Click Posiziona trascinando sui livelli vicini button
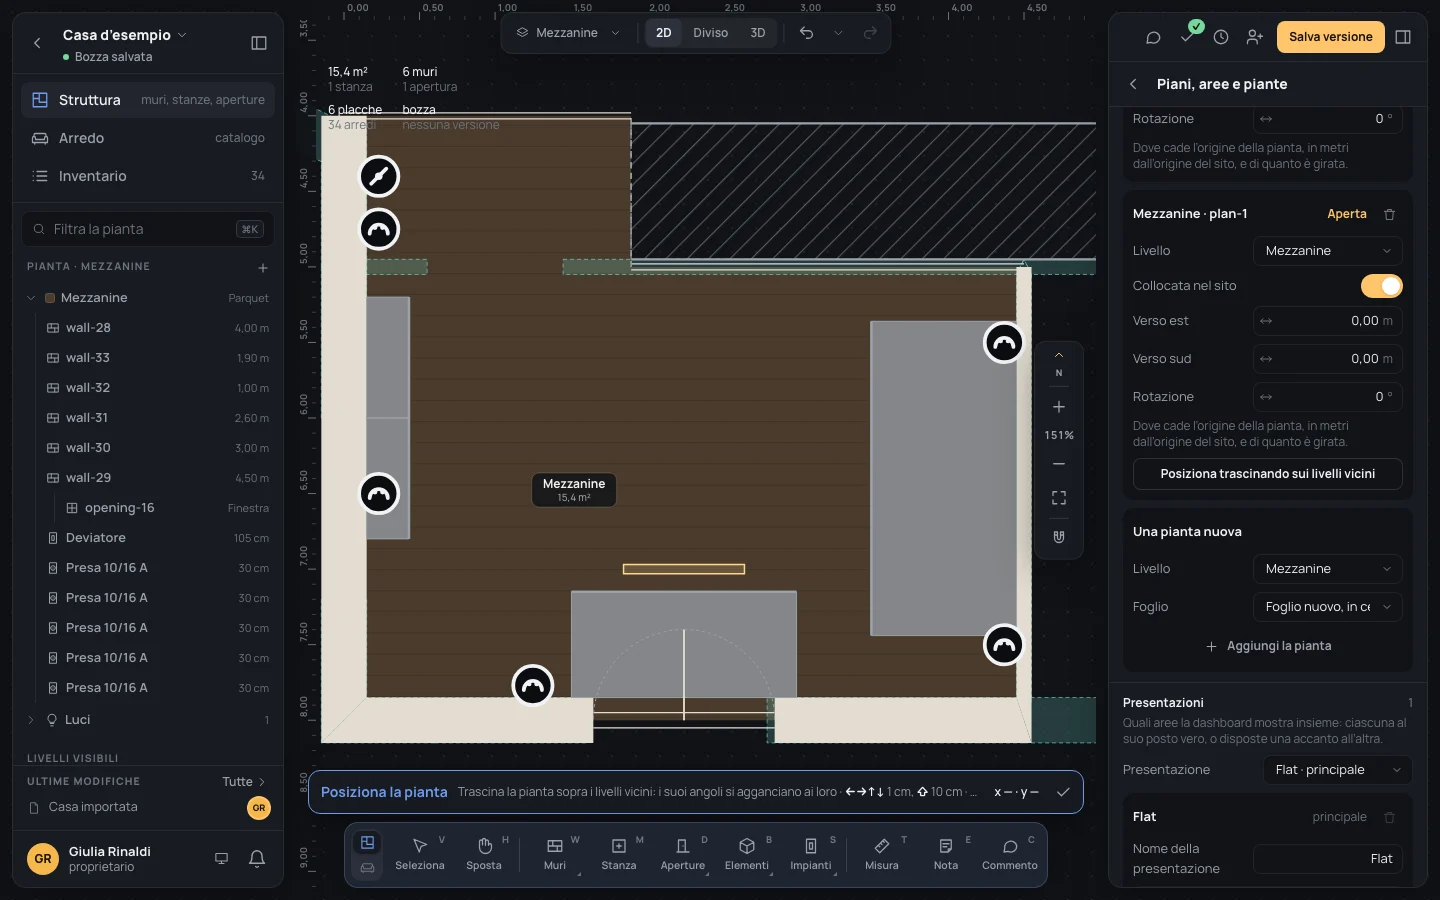 [x=1268, y=474]
